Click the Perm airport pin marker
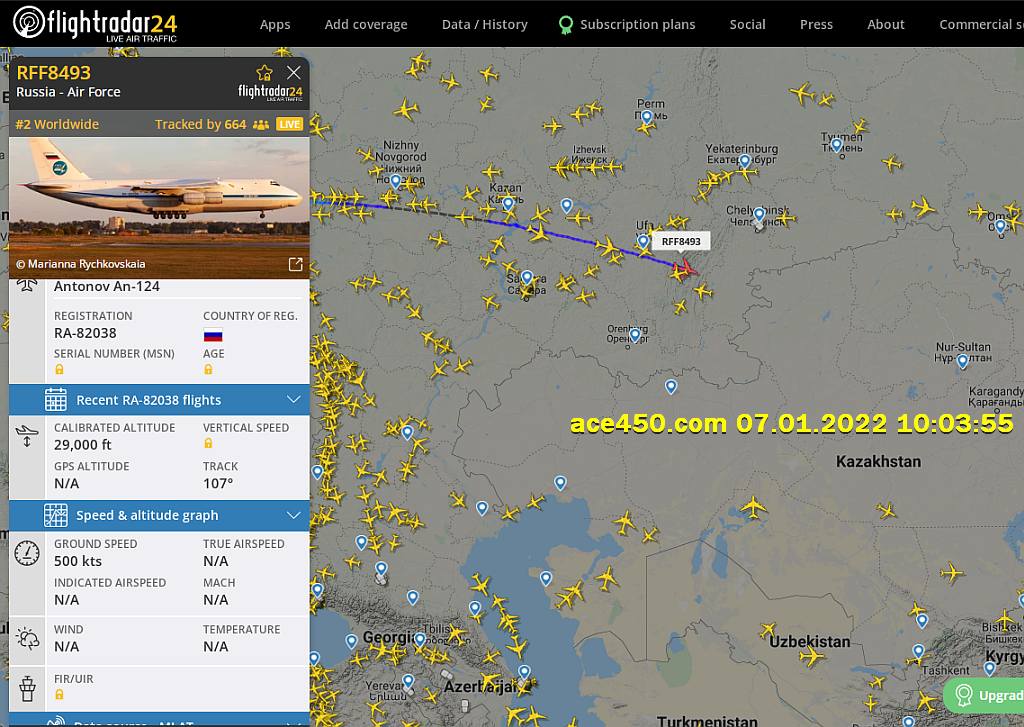Image resolution: width=1024 pixels, height=727 pixels. 647,117
